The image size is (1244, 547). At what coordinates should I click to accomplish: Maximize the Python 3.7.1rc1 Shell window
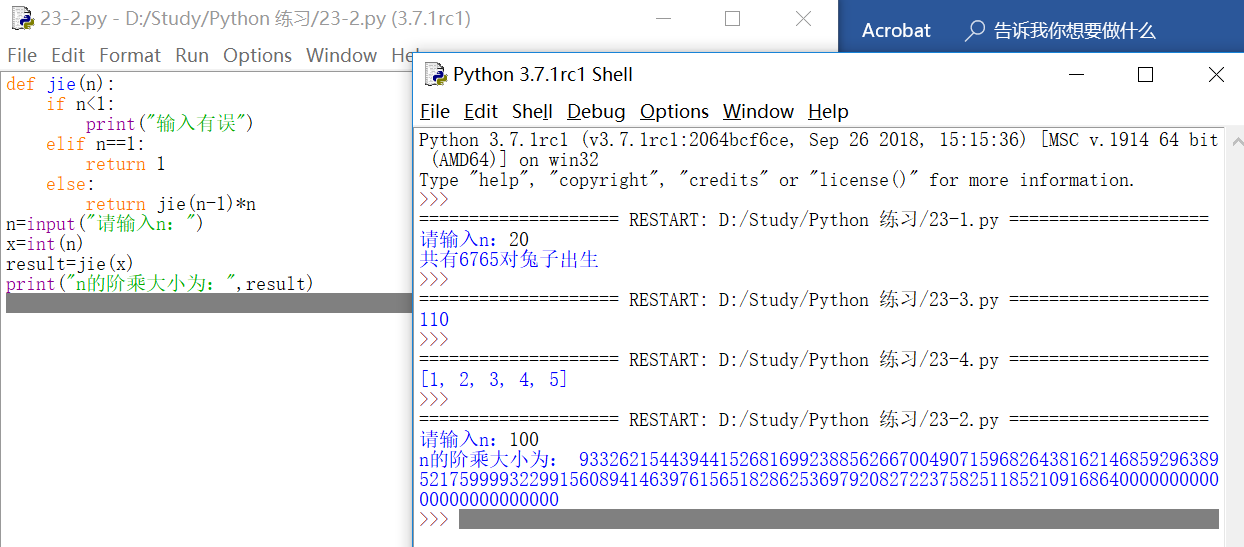tap(1146, 75)
